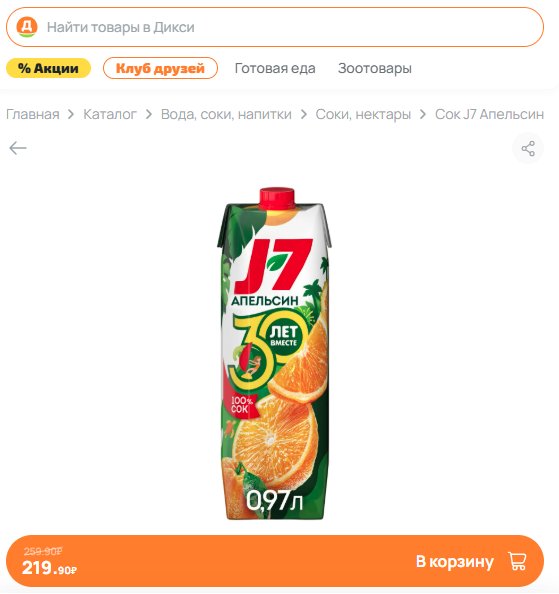The image size is (559, 594).
Task: Open Соки, нектары breadcrumb category
Action: pos(363,114)
